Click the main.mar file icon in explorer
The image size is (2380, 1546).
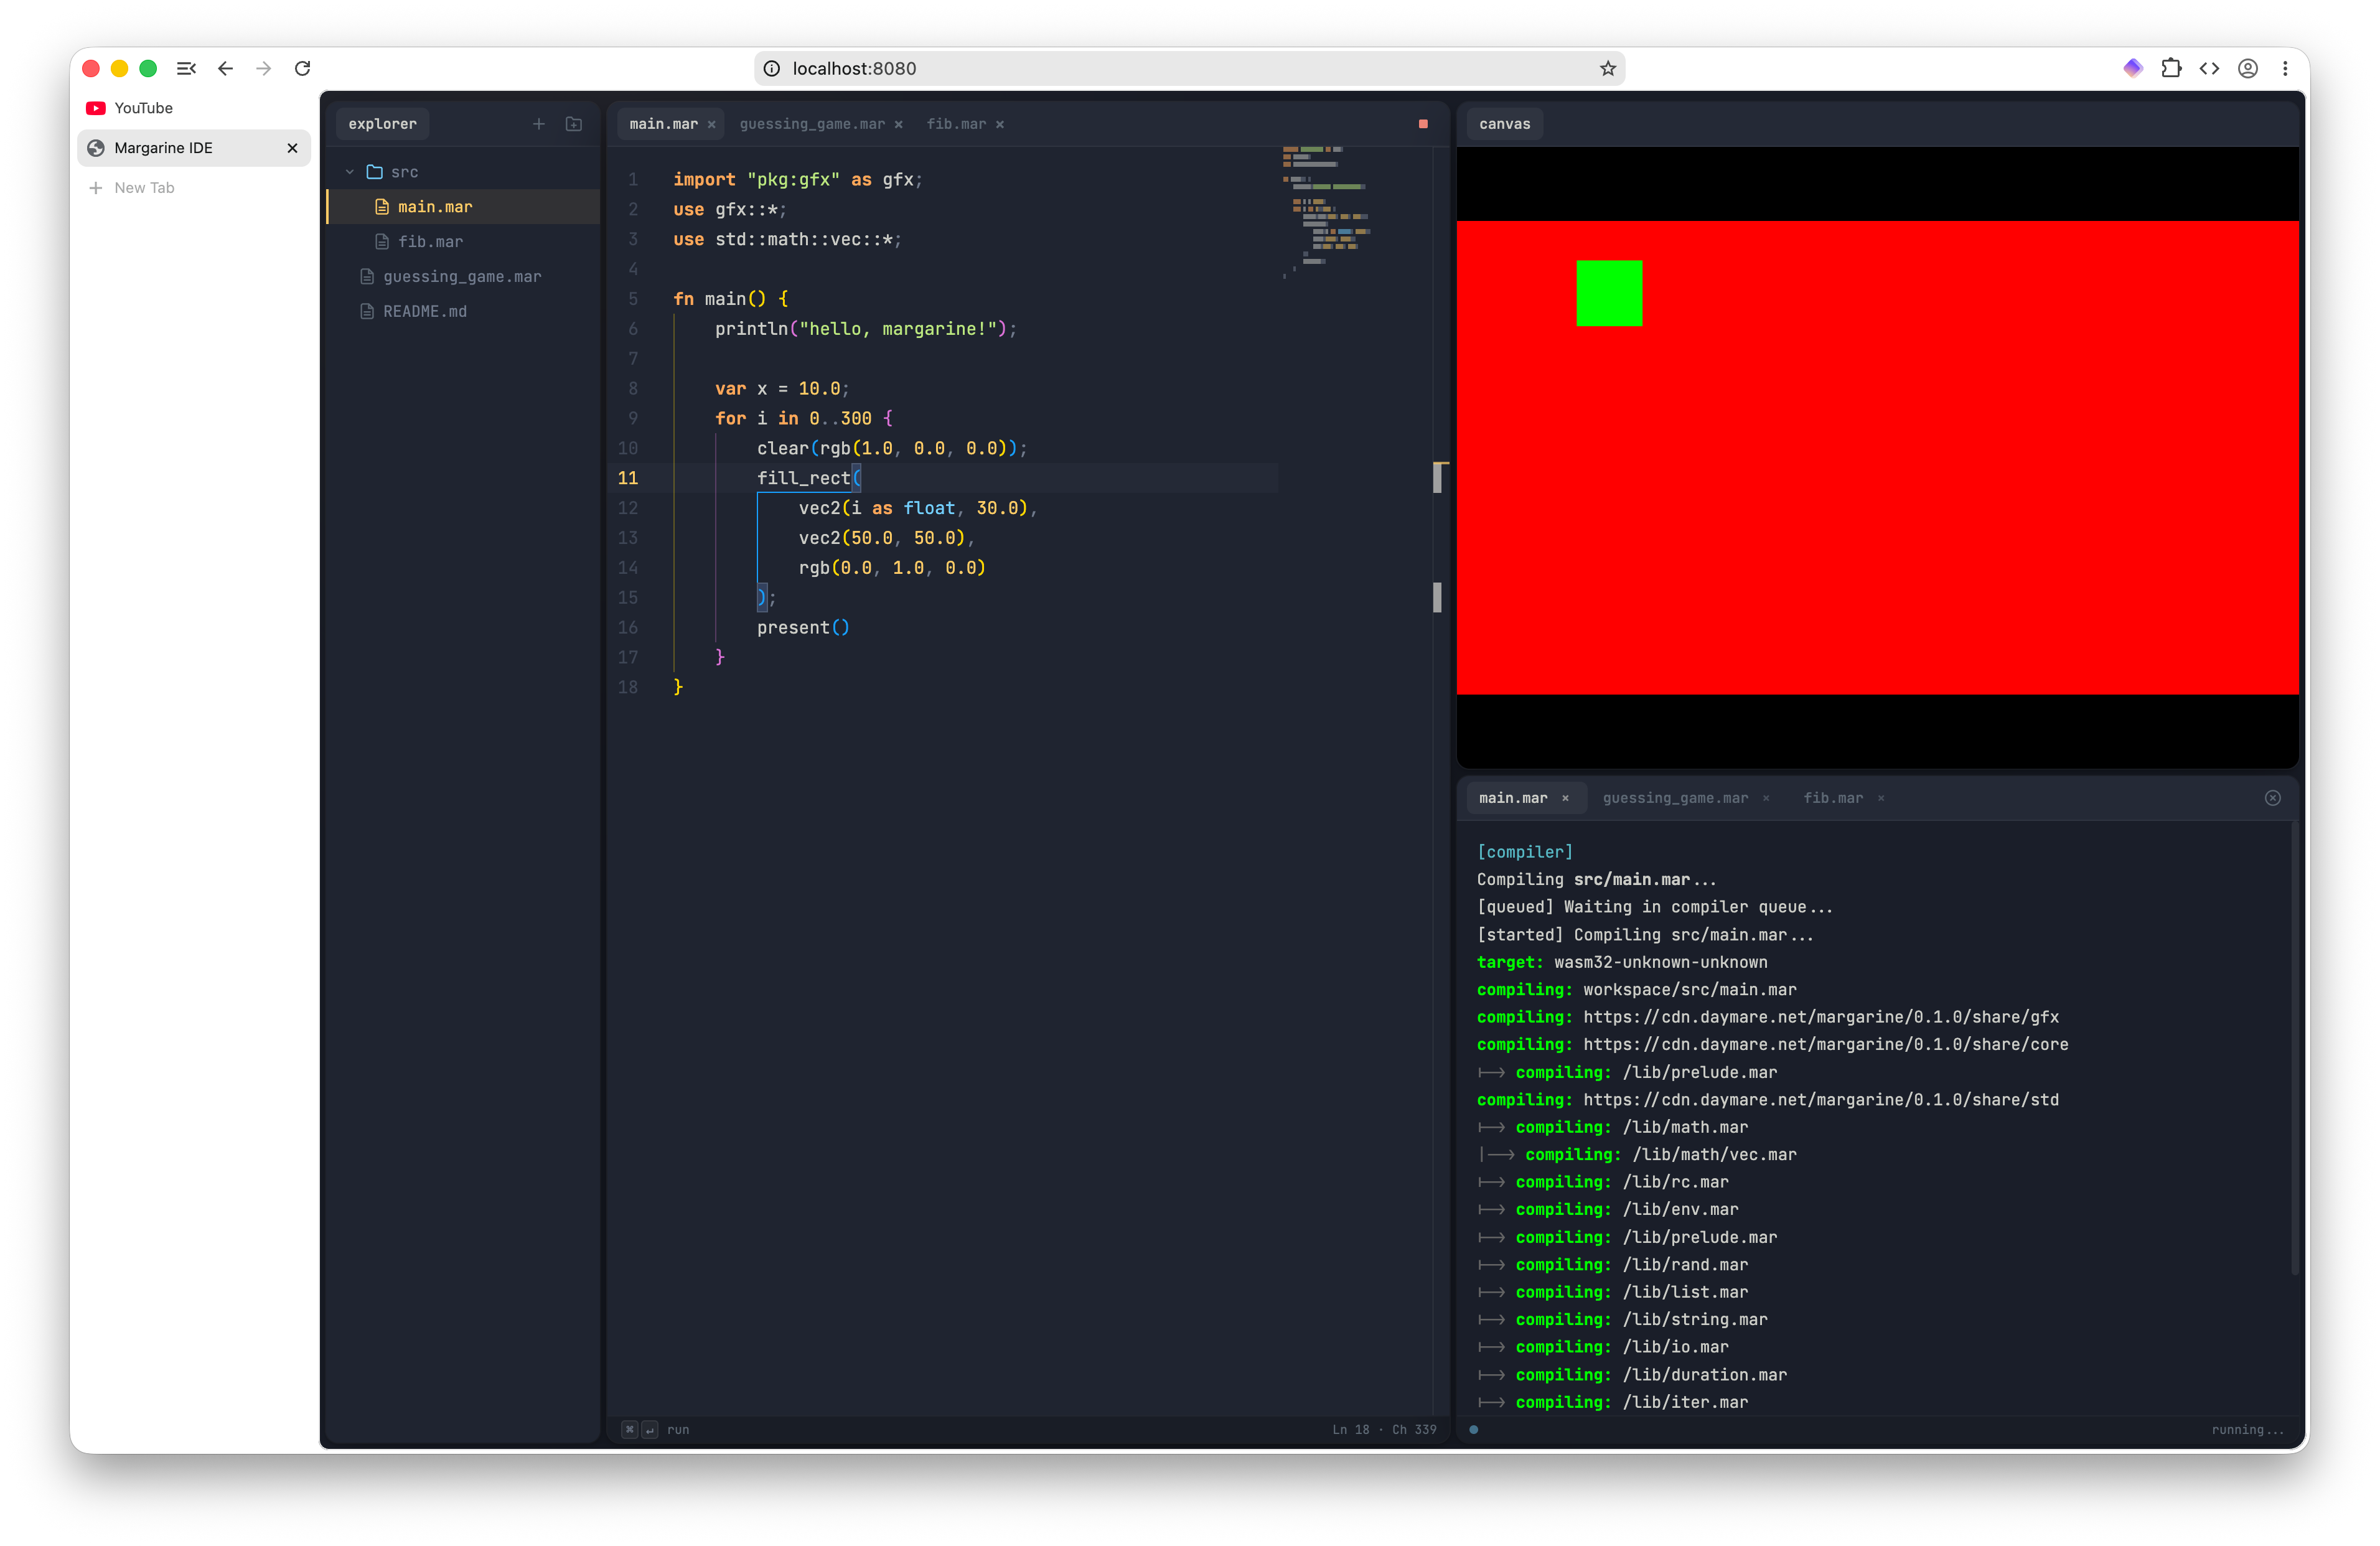[x=382, y=207]
